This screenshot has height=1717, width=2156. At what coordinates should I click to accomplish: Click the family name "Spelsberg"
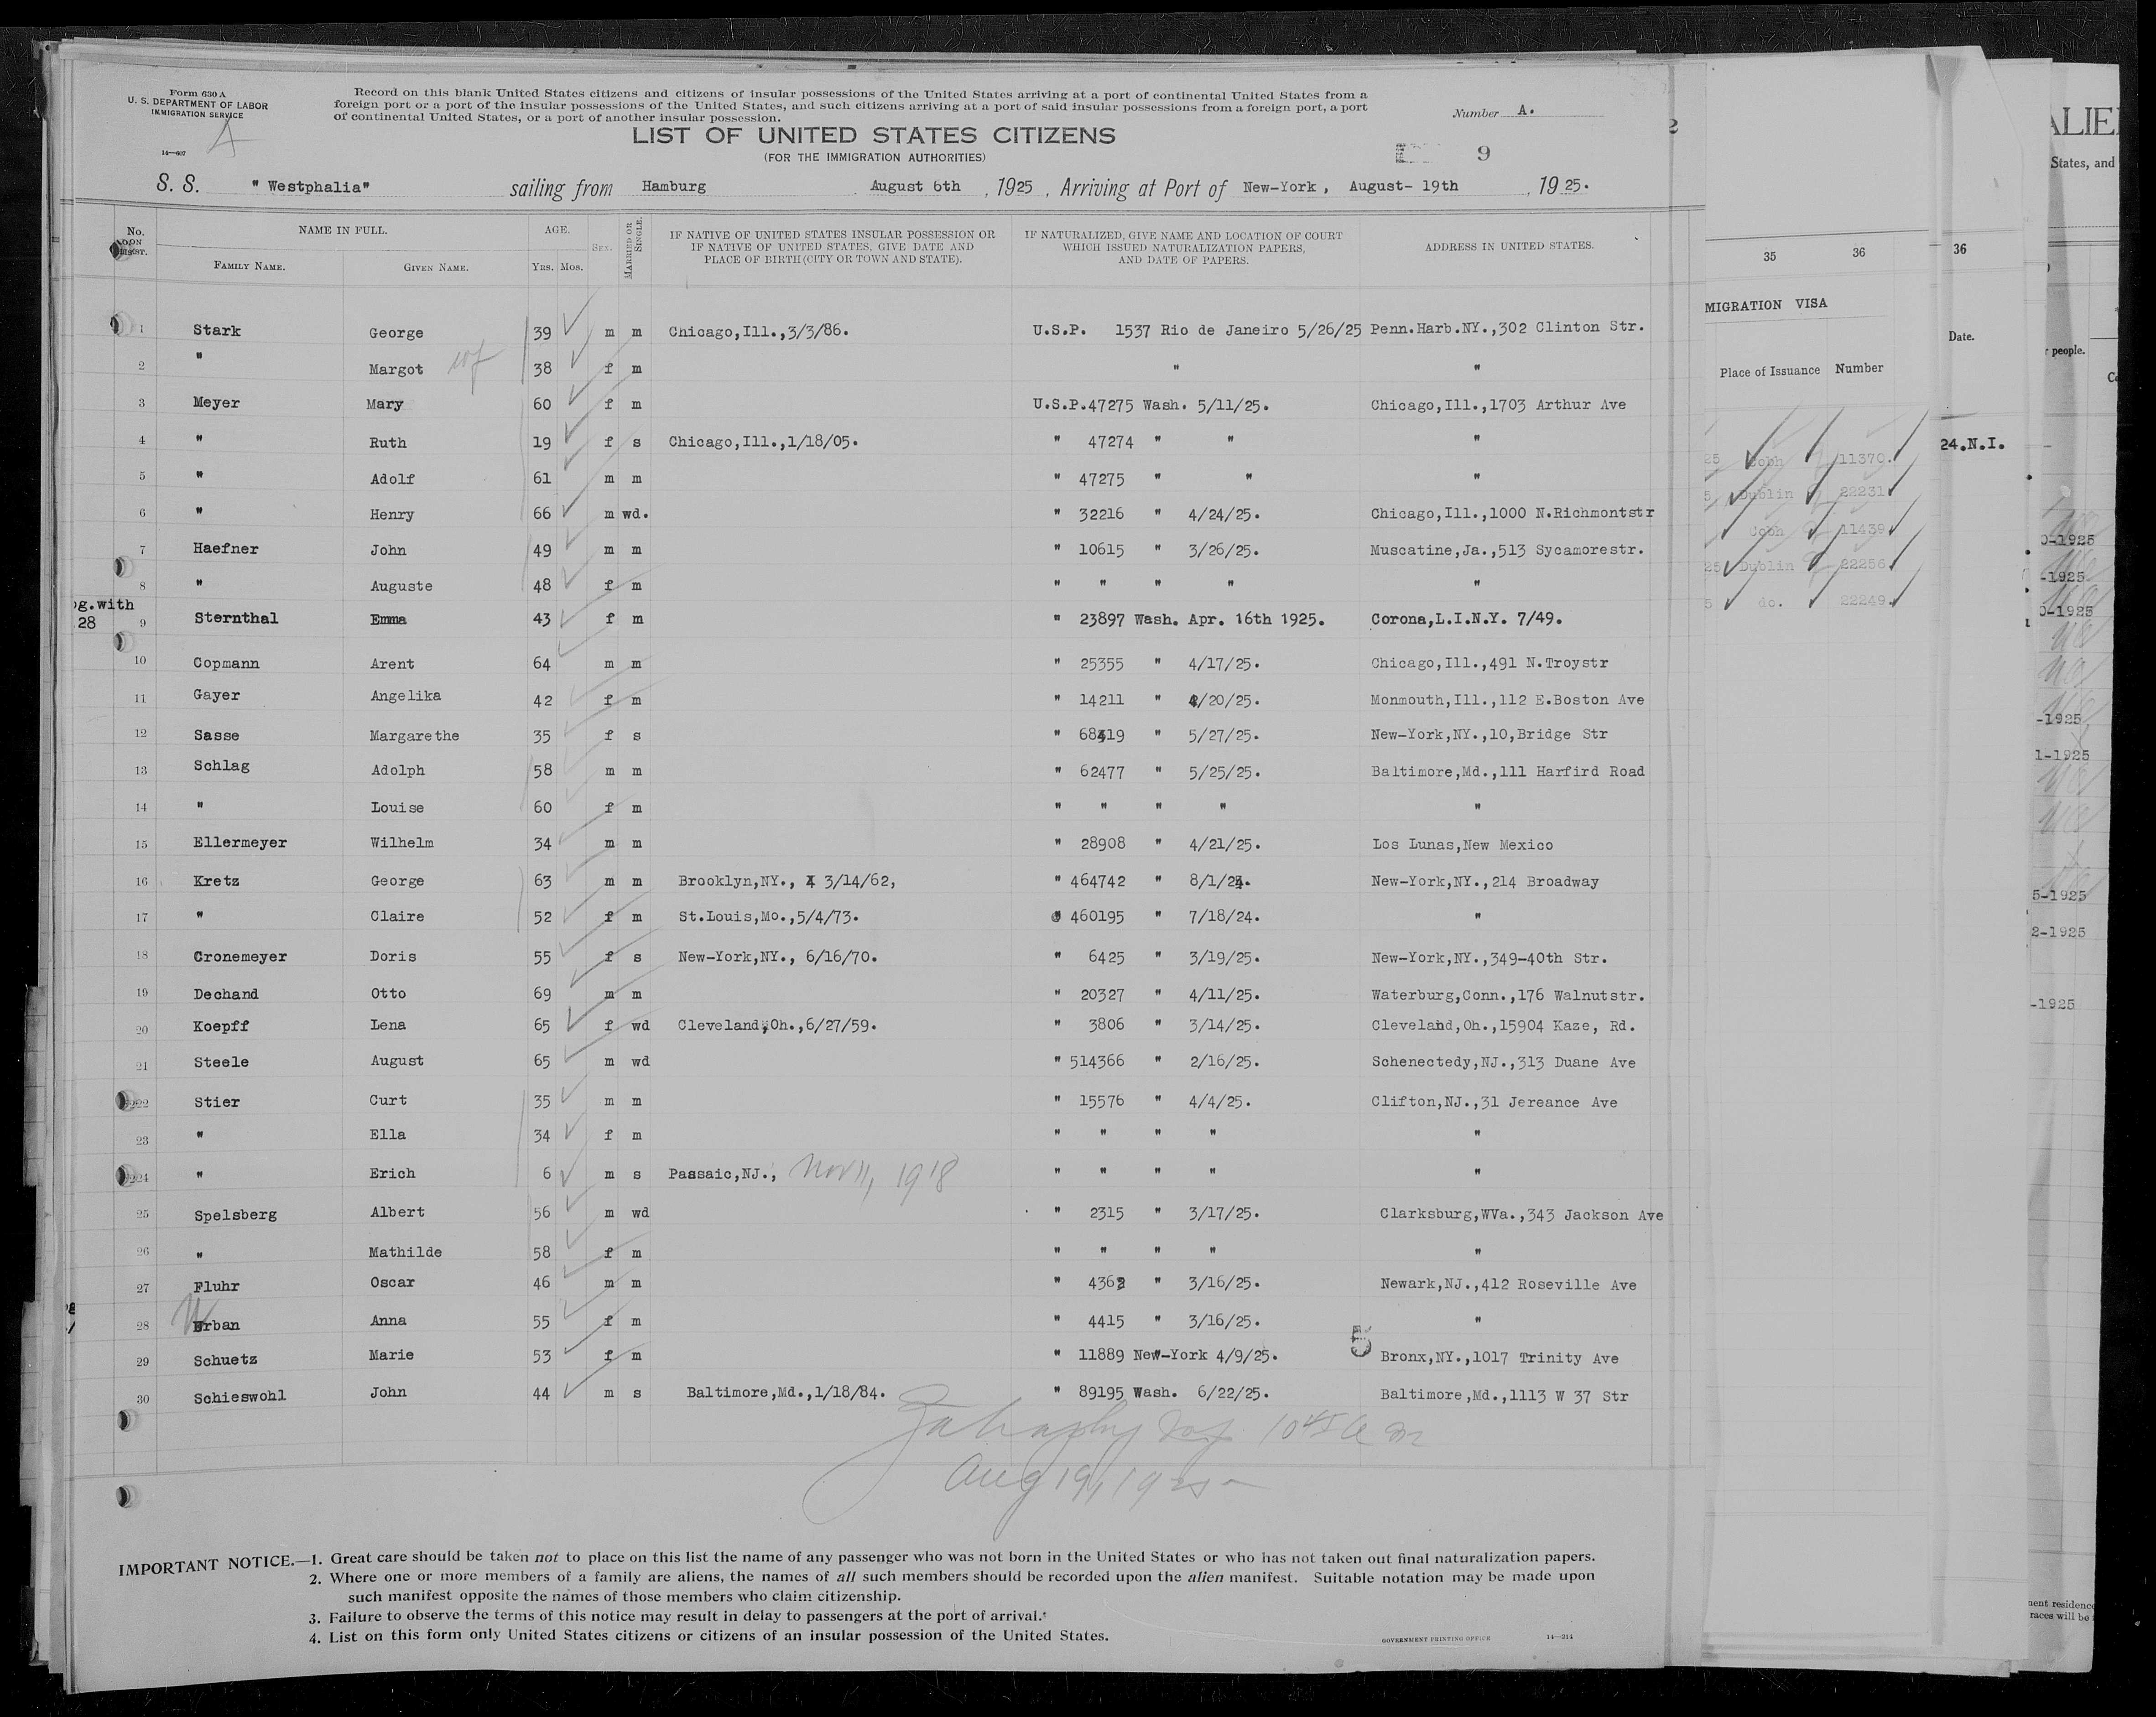click(235, 1215)
